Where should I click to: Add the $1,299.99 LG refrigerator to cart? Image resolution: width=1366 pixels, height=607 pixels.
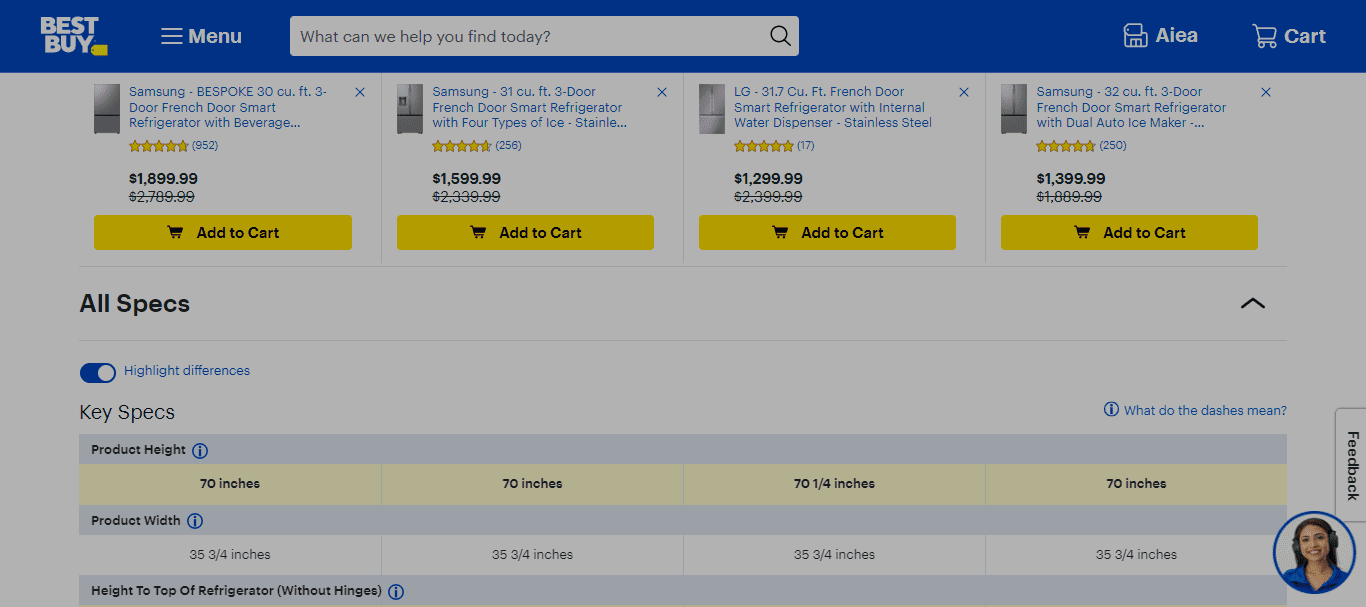click(x=827, y=232)
